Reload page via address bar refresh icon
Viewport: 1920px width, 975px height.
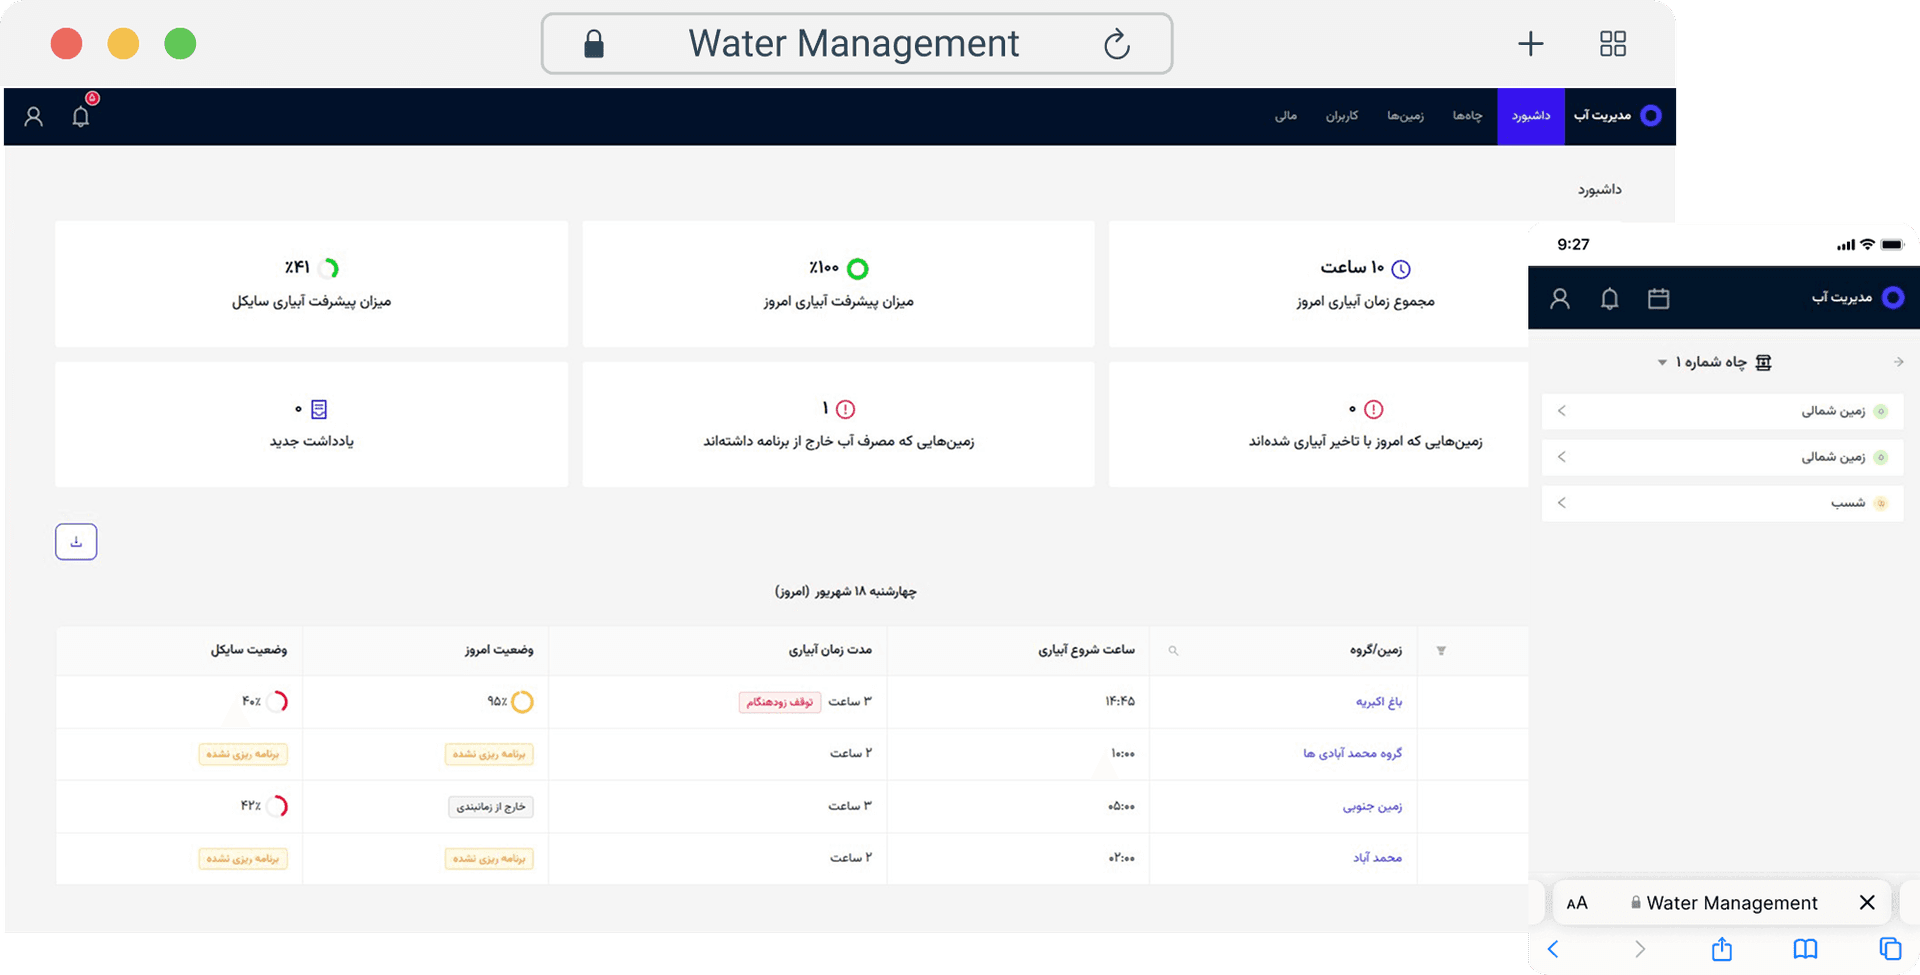(1117, 44)
